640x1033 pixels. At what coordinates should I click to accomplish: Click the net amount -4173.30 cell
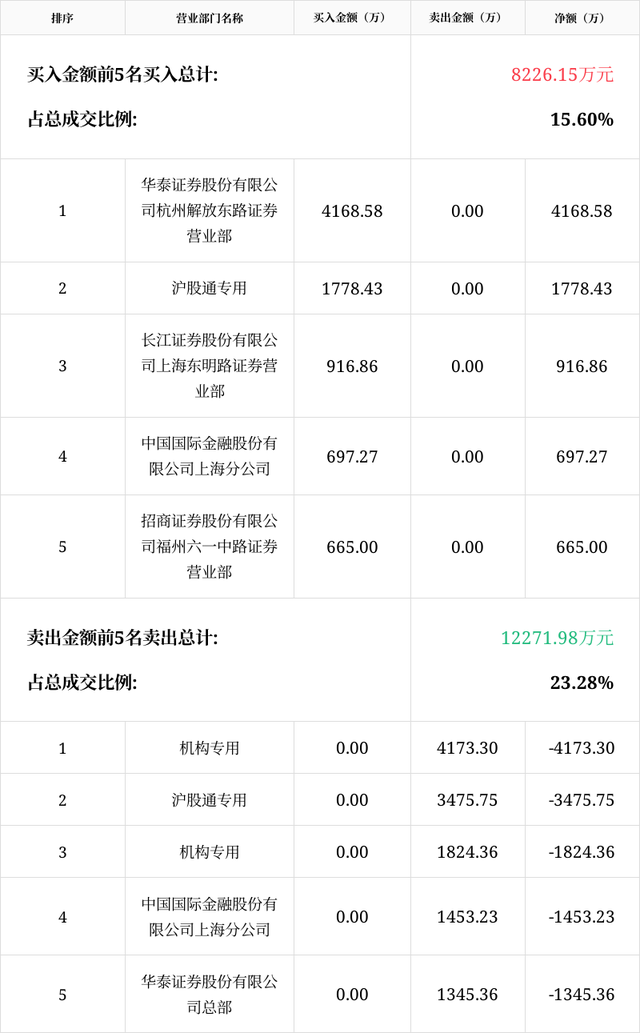(x=581, y=748)
